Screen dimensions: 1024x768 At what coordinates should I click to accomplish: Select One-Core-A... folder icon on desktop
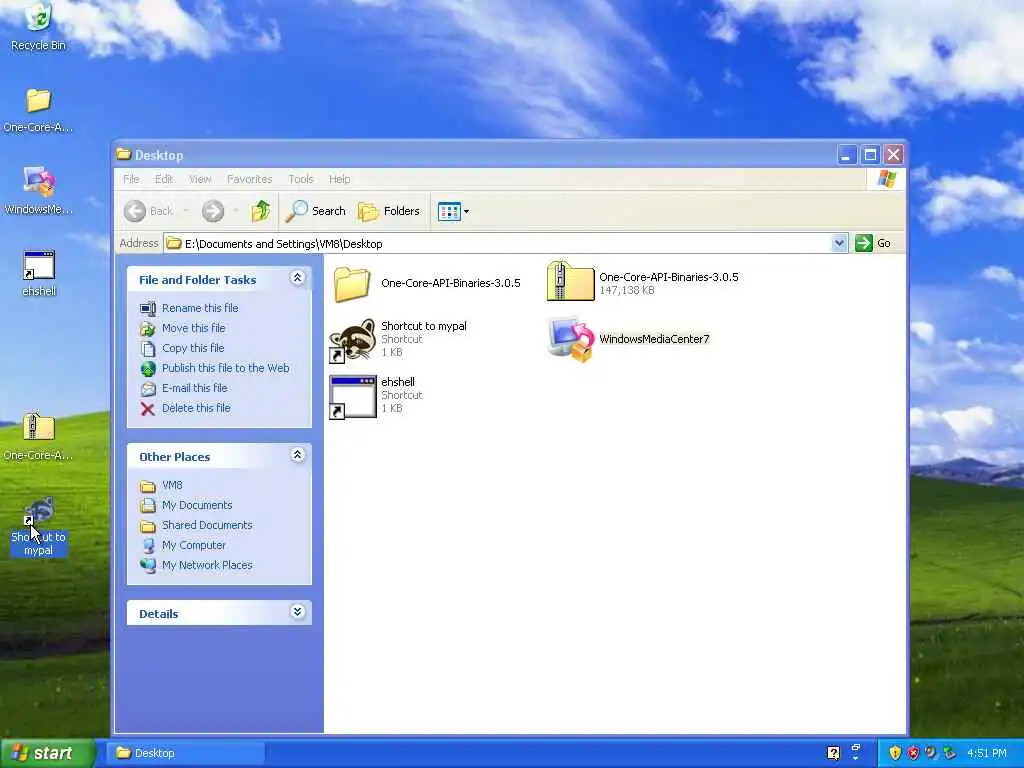pos(39,110)
